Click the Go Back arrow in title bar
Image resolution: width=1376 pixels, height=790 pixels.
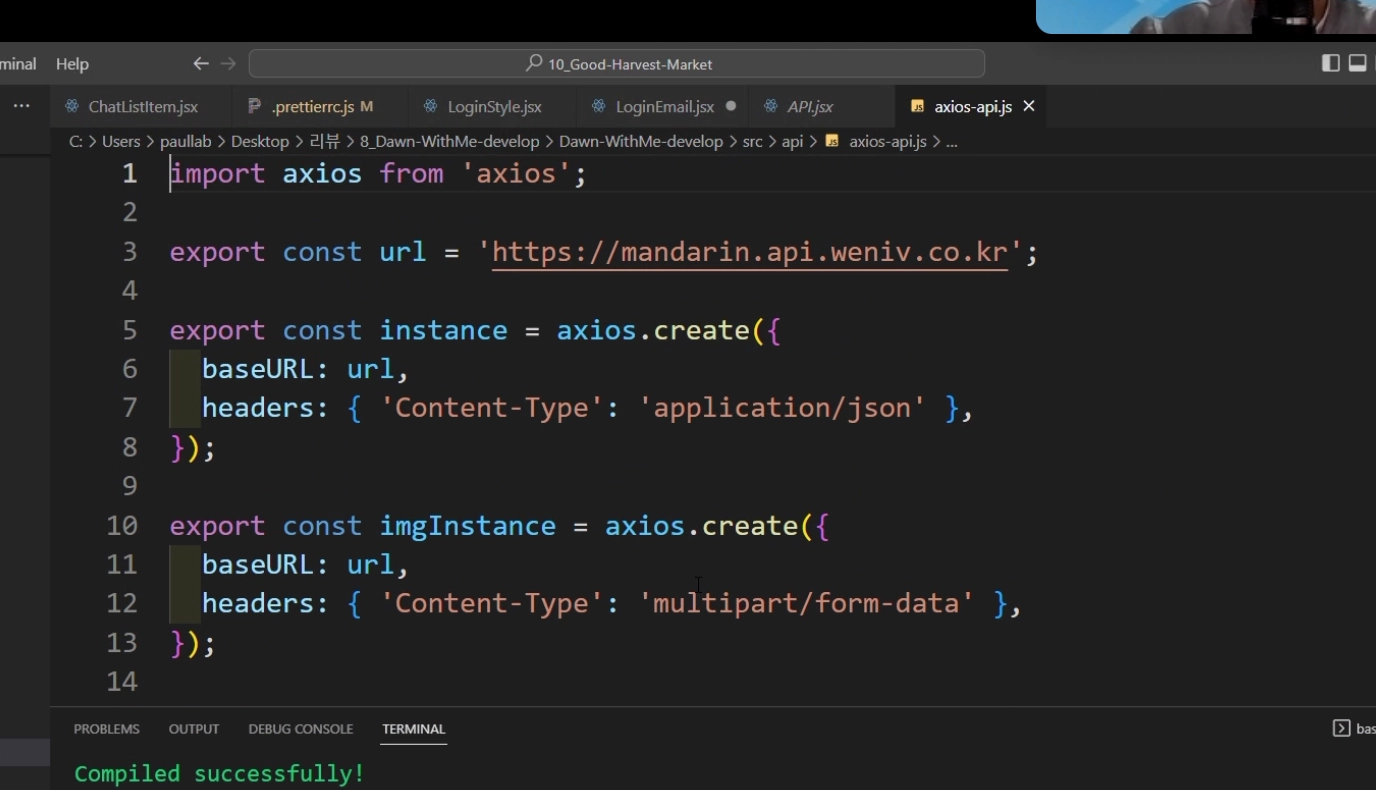[x=201, y=64]
